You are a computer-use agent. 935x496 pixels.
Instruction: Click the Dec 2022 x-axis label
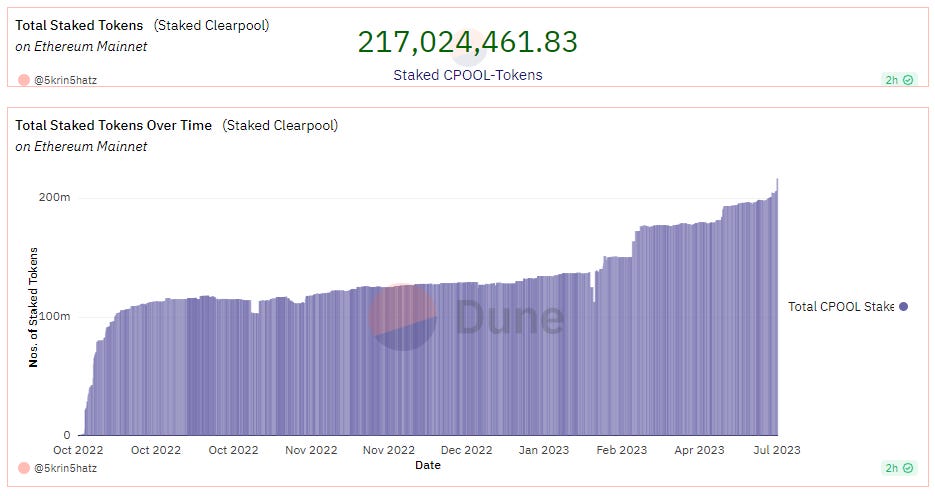tap(466, 450)
